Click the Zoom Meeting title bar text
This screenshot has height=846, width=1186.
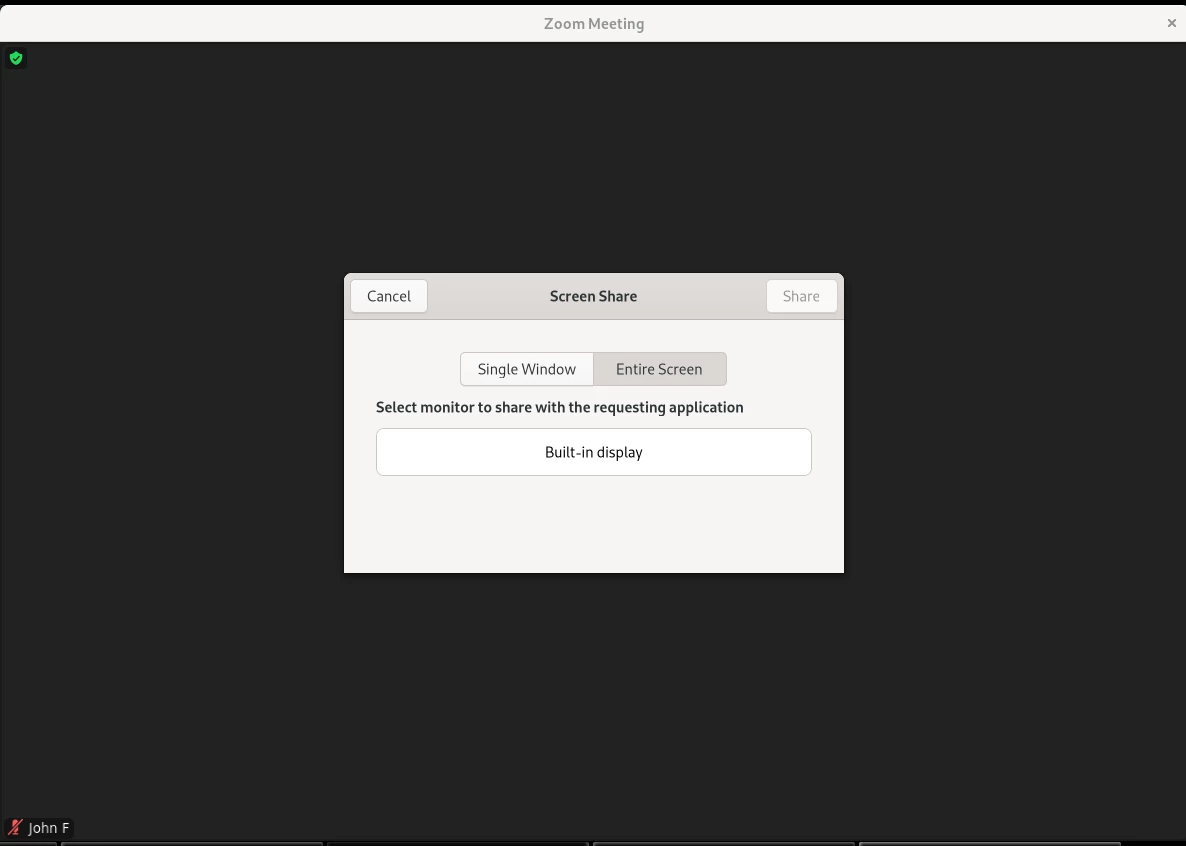594,23
